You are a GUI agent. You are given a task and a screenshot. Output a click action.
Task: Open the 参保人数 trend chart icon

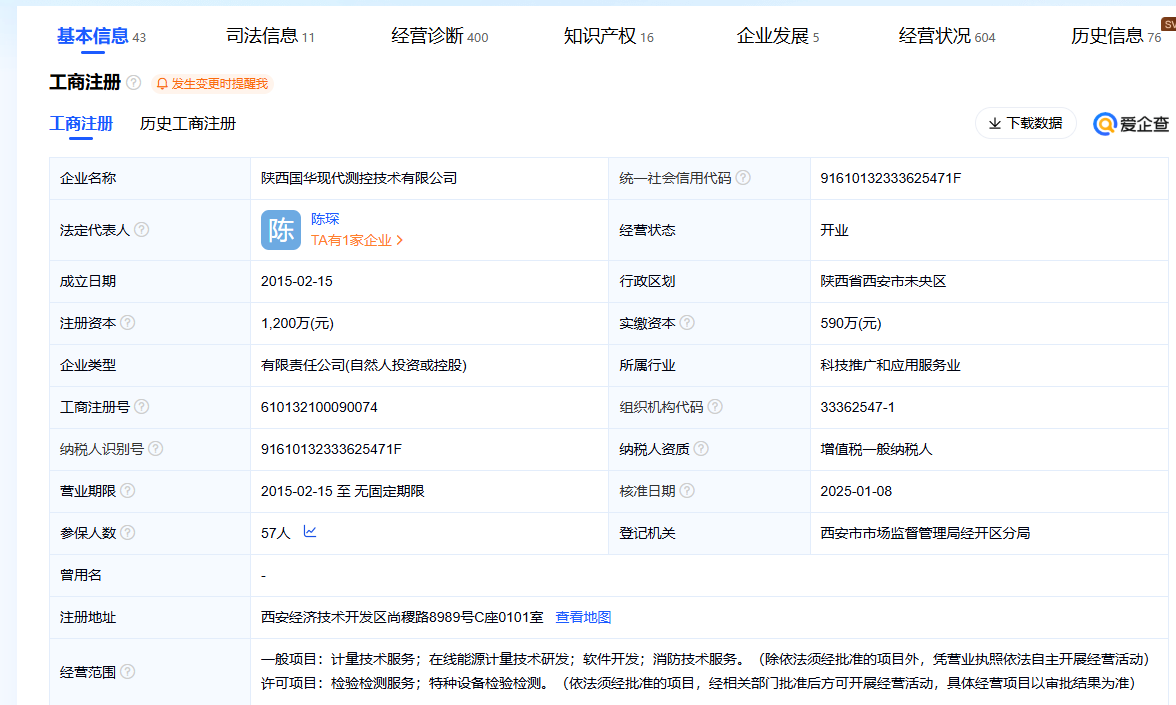pyautogui.click(x=310, y=532)
